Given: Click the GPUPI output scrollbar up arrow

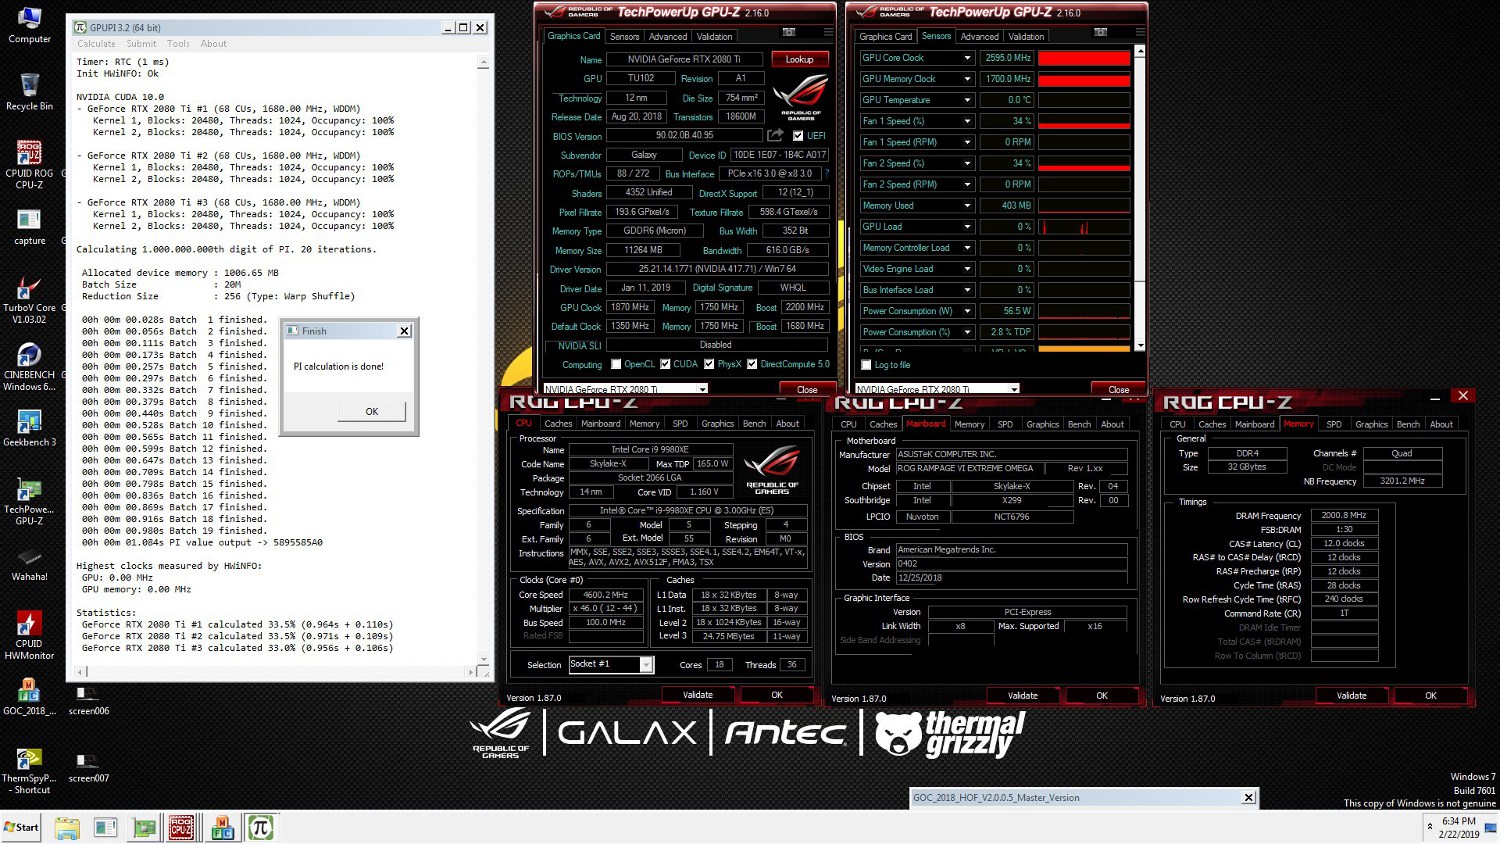Looking at the screenshot, I should click(x=483, y=63).
